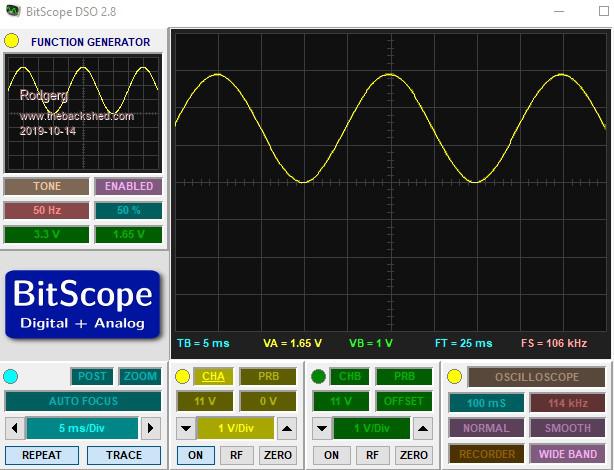Click the TRACE button
This screenshot has width=614, height=470.
123,455
